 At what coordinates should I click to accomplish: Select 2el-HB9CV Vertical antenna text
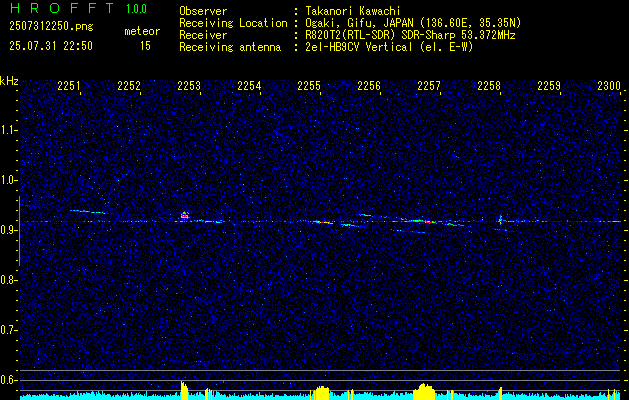pos(389,47)
